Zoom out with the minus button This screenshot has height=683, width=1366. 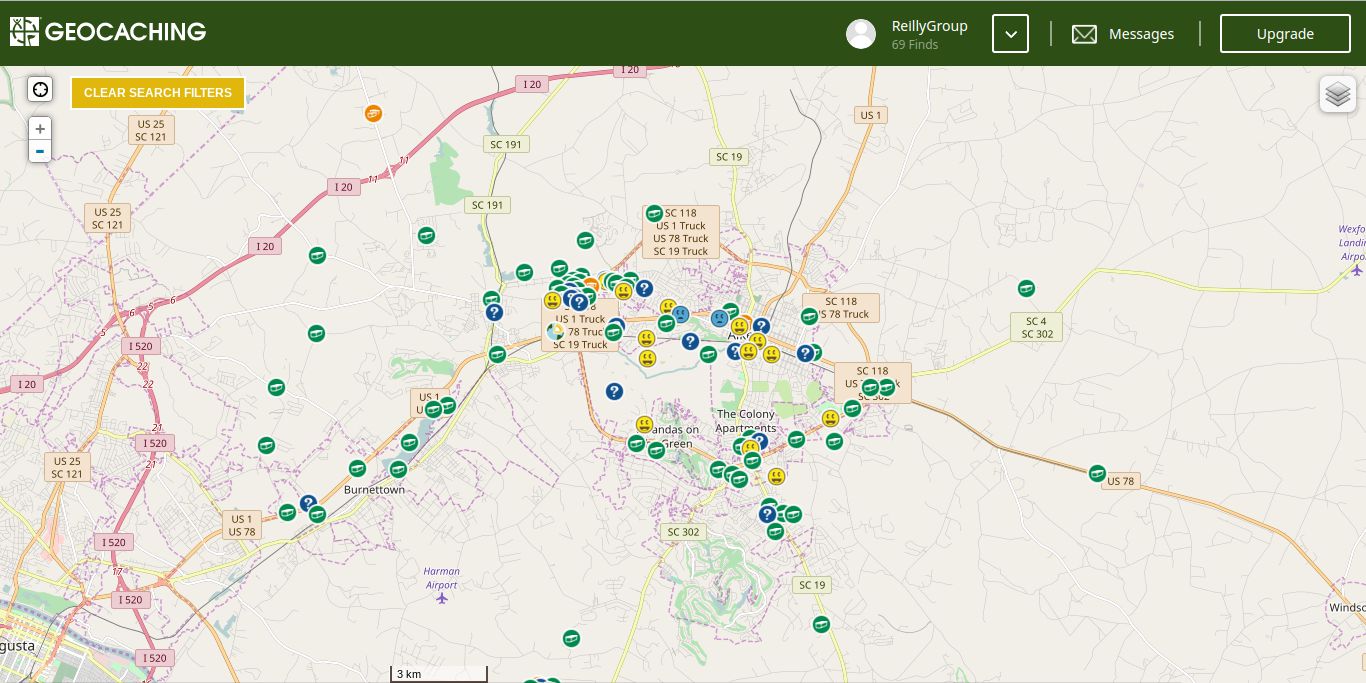pos(40,152)
